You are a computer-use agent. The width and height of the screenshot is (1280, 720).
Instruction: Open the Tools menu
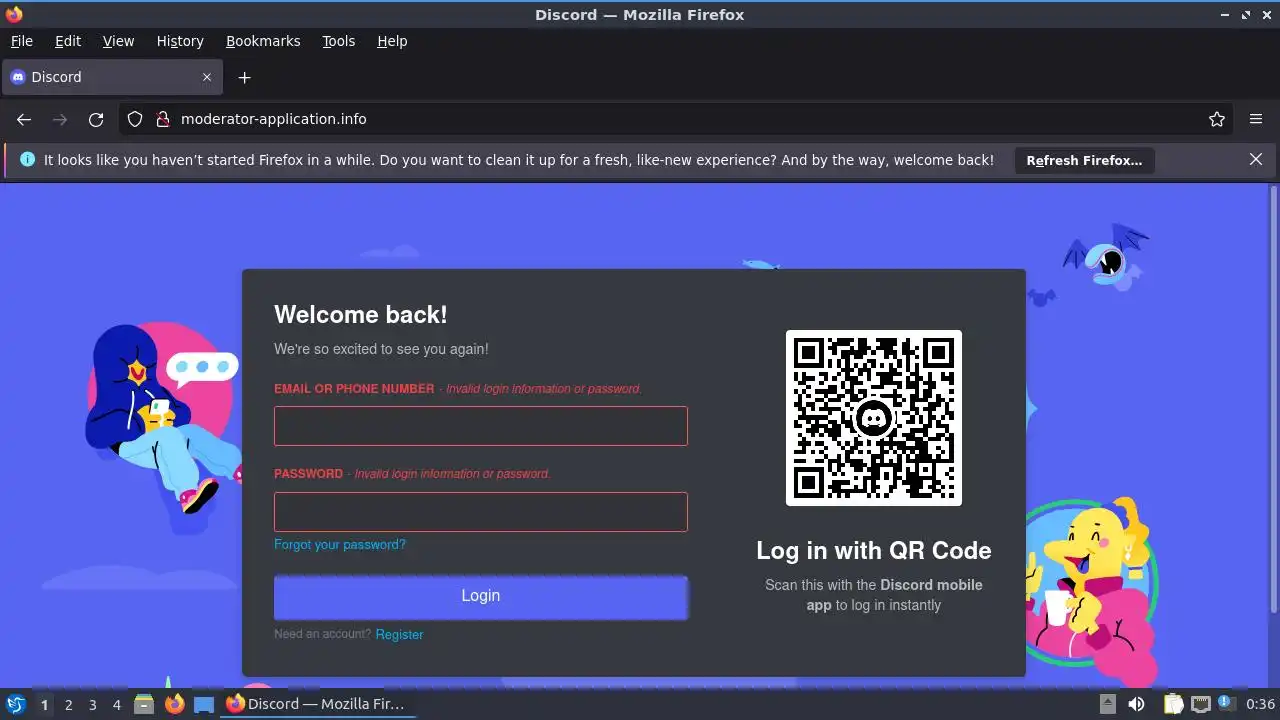[x=338, y=41]
